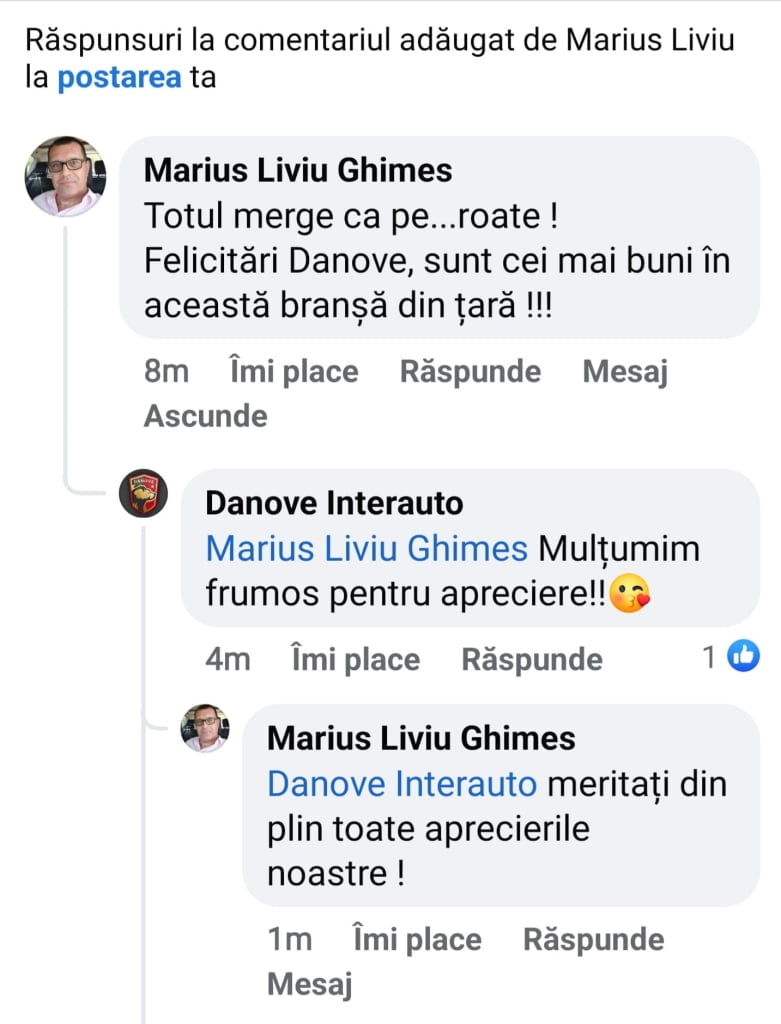Click "Mesaj" under the first comment
Viewport: 781px width, 1024px height.
click(625, 372)
